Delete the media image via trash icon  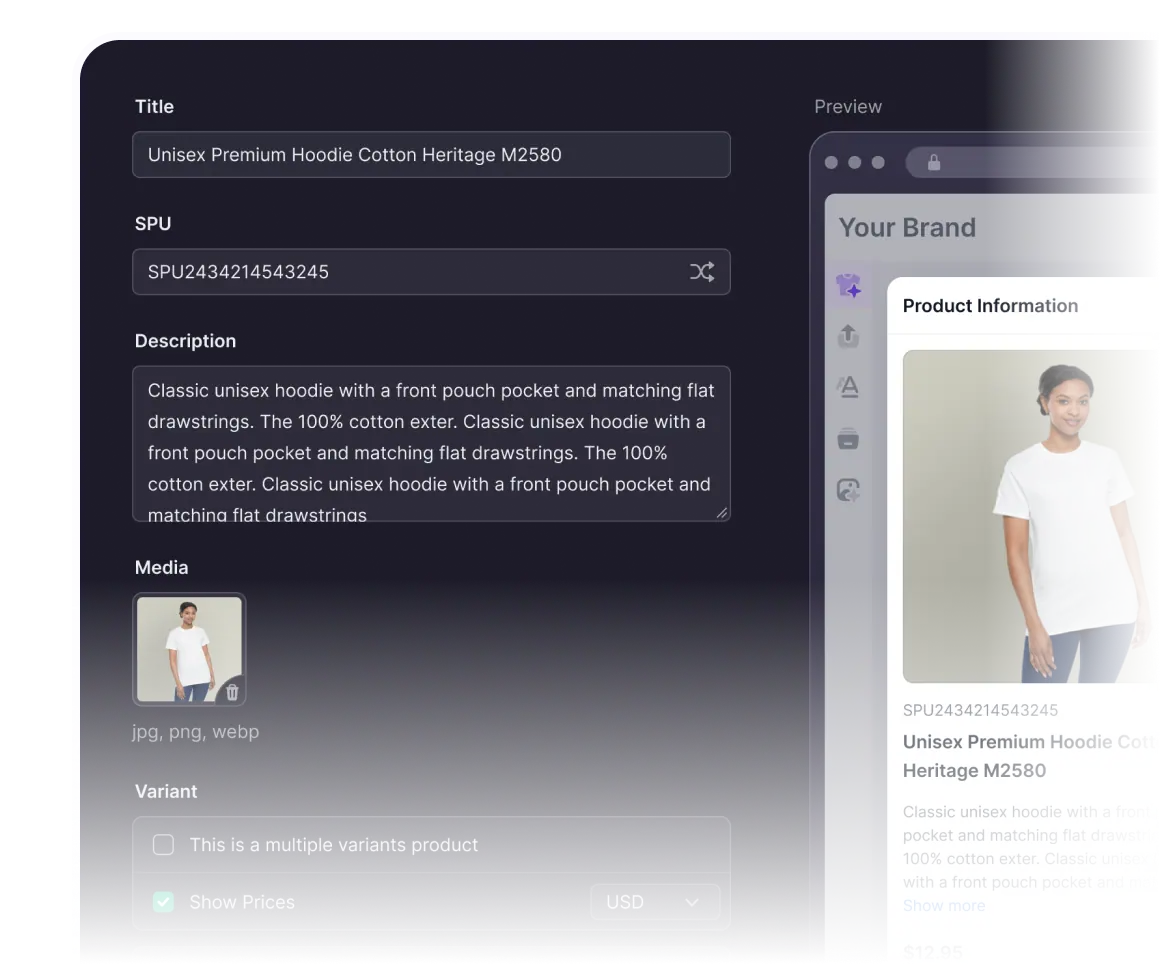(232, 692)
